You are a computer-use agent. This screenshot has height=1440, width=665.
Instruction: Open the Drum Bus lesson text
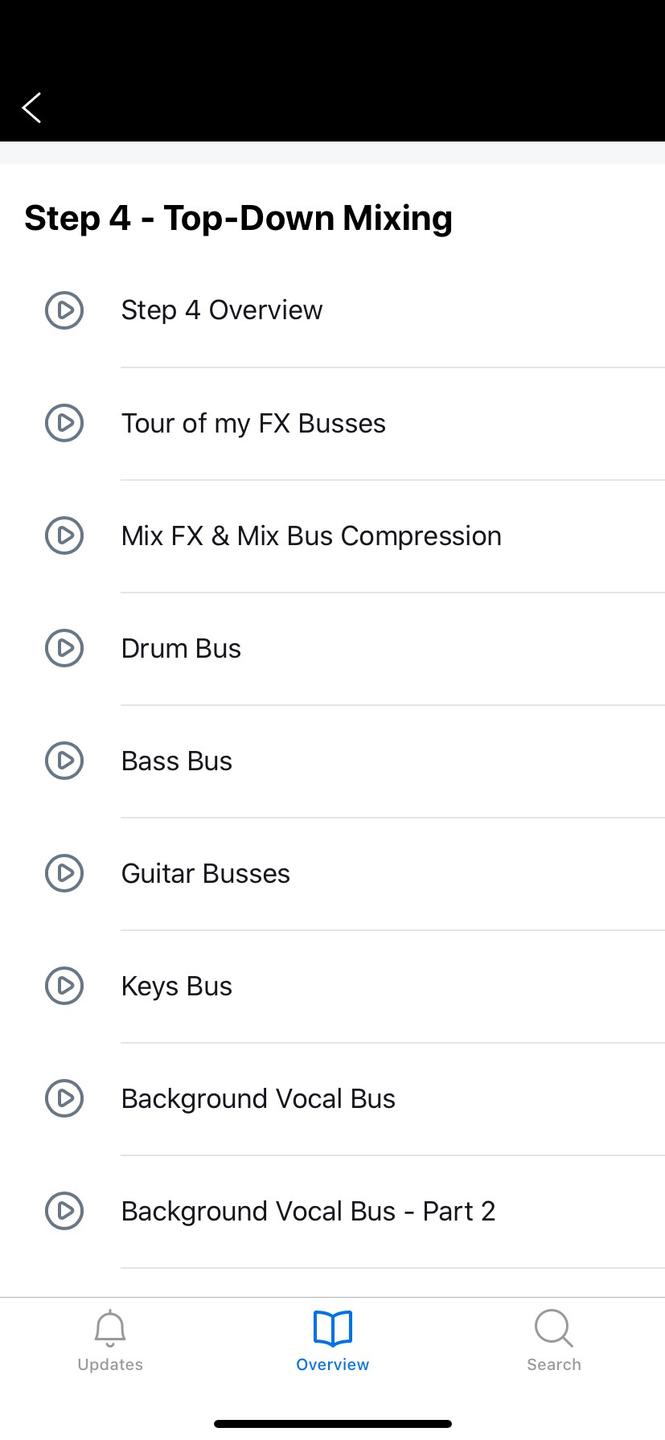tap(181, 648)
